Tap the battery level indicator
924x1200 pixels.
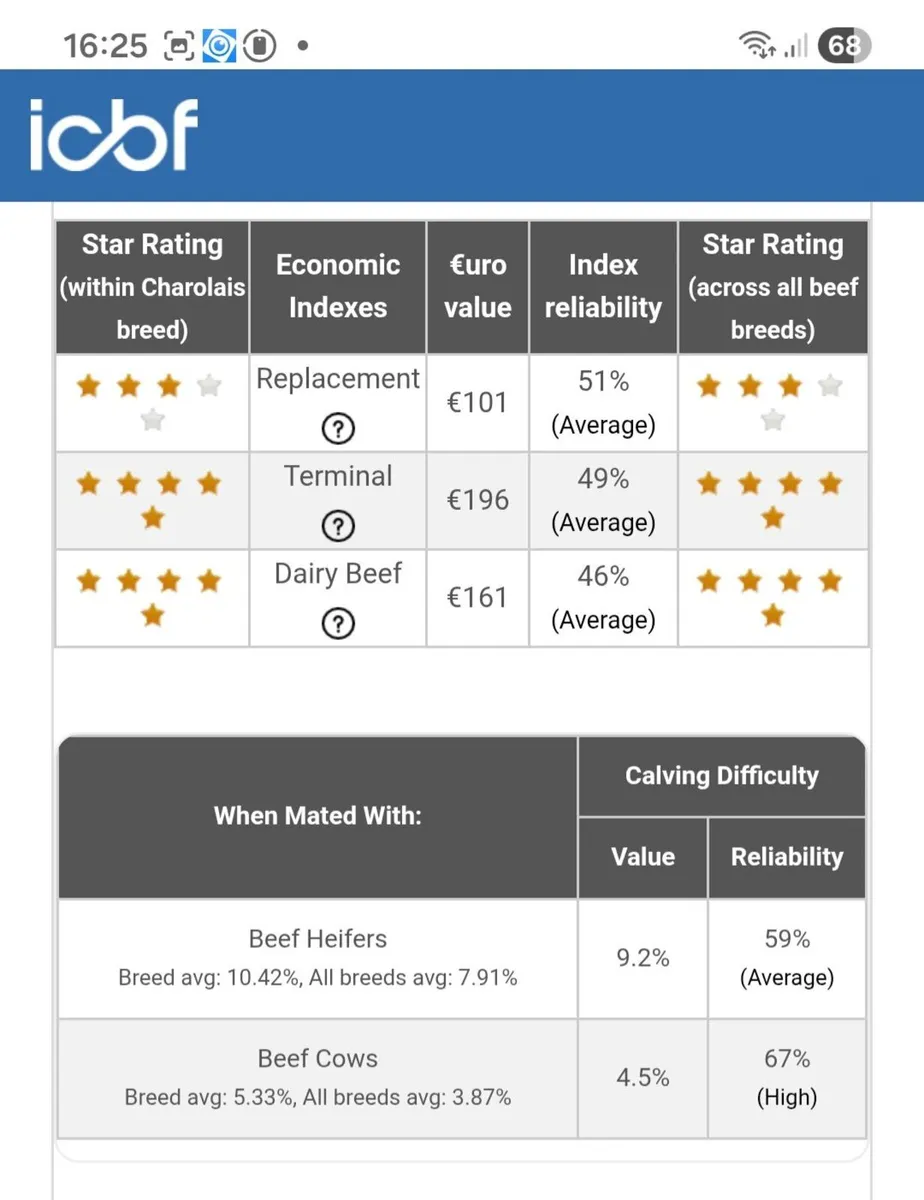click(x=843, y=46)
